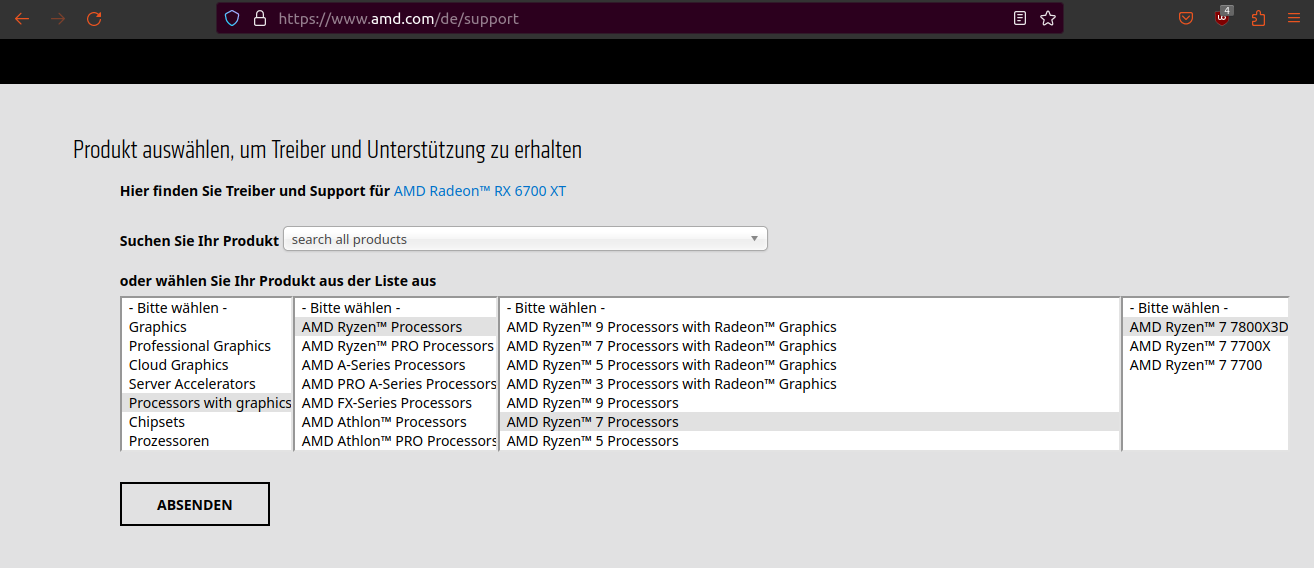Select Cloud Graphics category
The height and width of the screenshot is (568, 1314).
pyautogui.click(x=207, y=365)
